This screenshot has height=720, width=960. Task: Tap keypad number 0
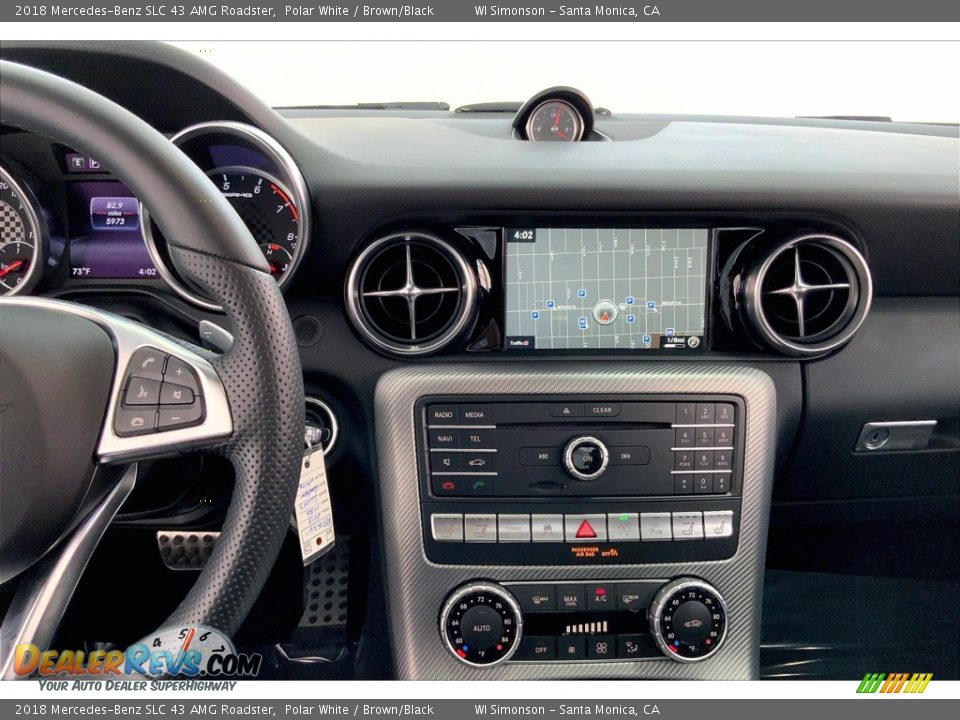tap(704, 483)
